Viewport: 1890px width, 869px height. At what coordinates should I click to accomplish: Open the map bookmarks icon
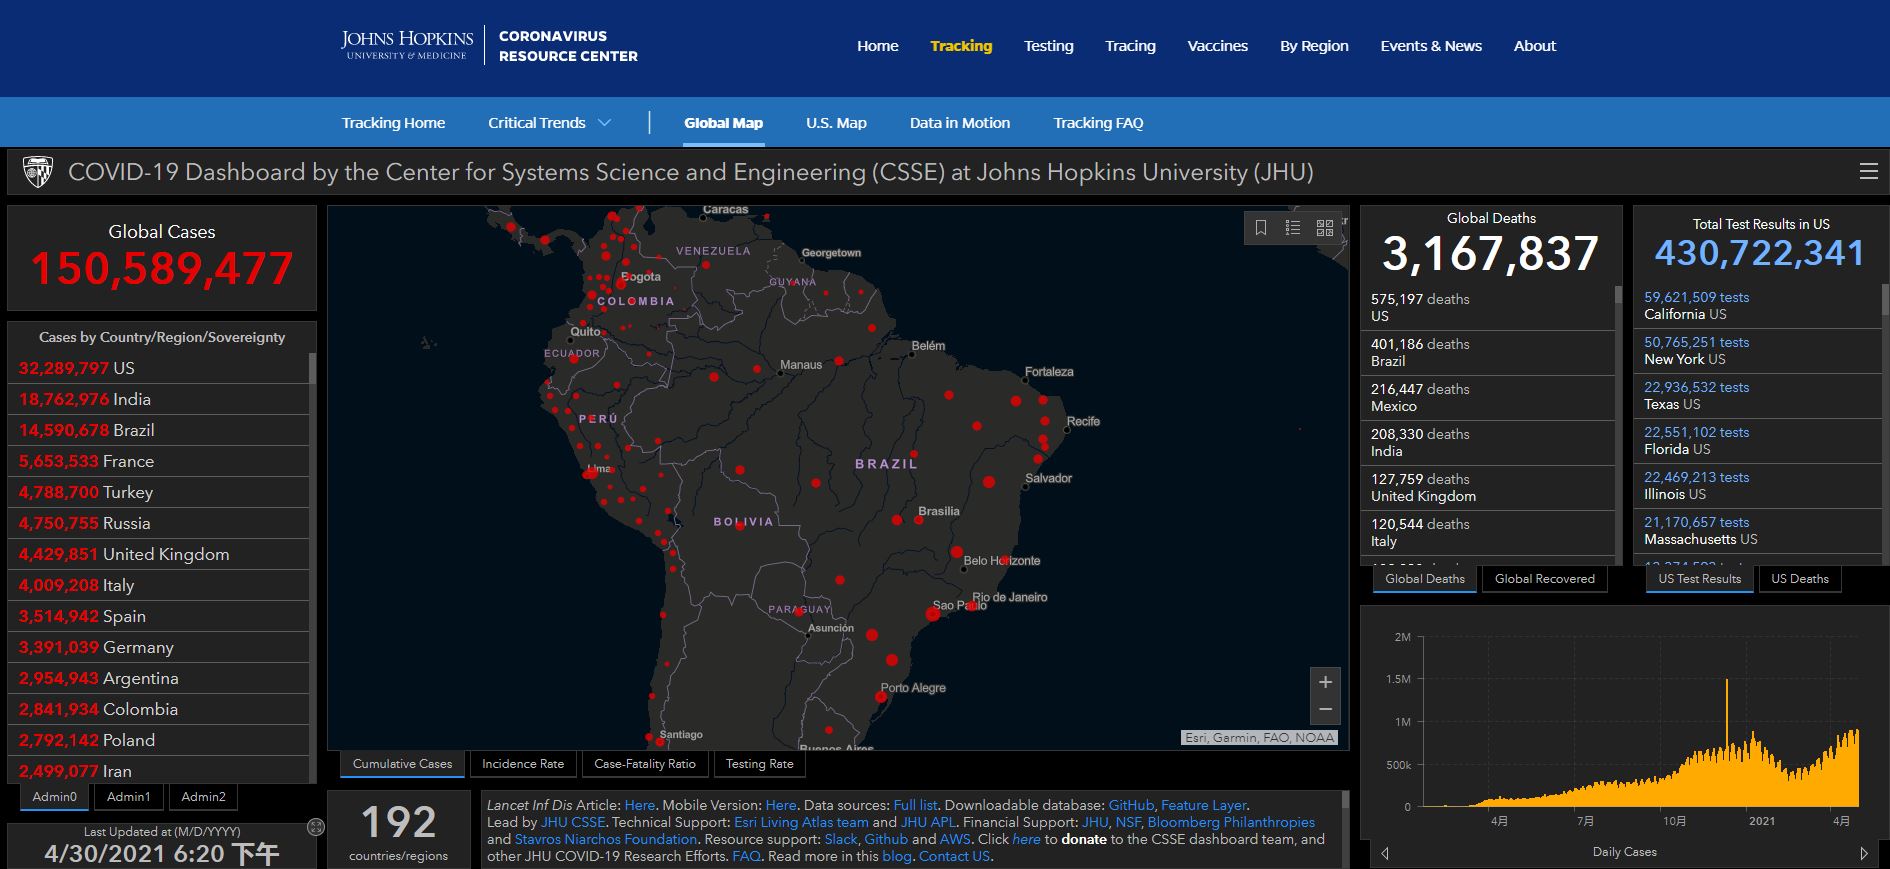1261,228
